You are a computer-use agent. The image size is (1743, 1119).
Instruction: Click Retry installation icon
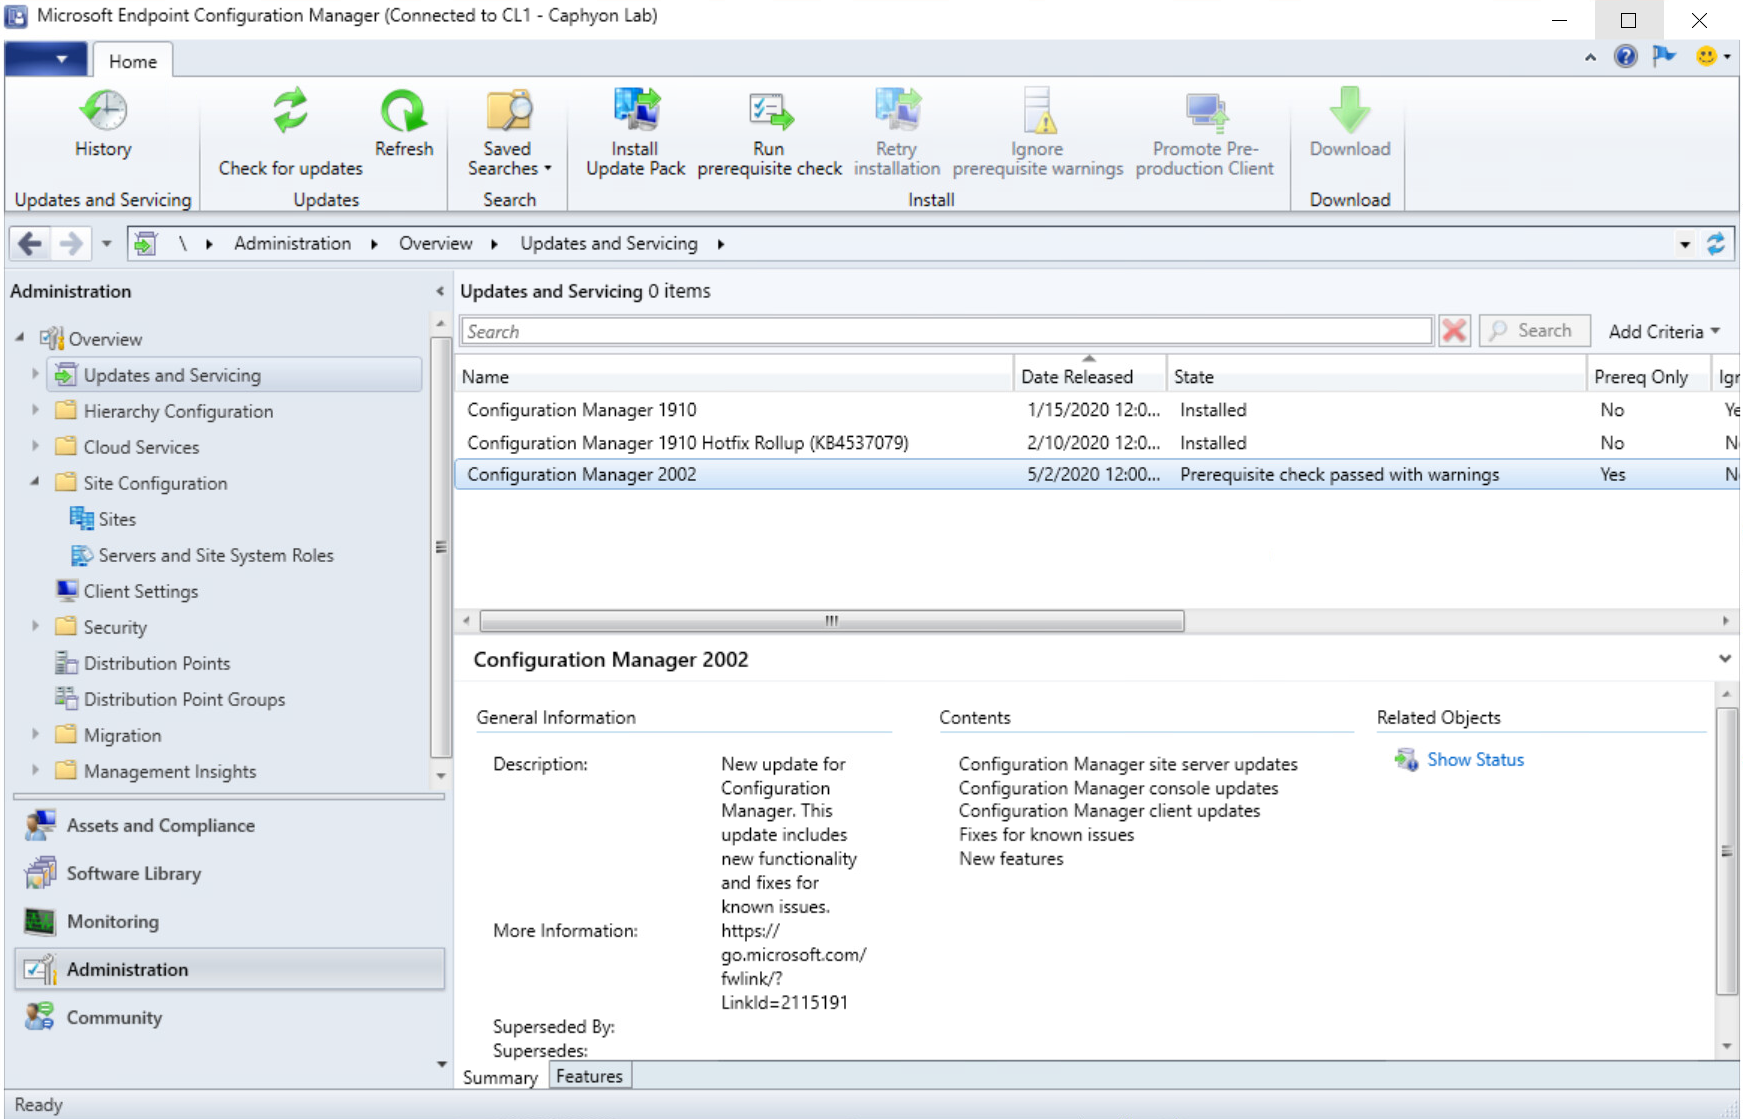[x=897, y=110]
